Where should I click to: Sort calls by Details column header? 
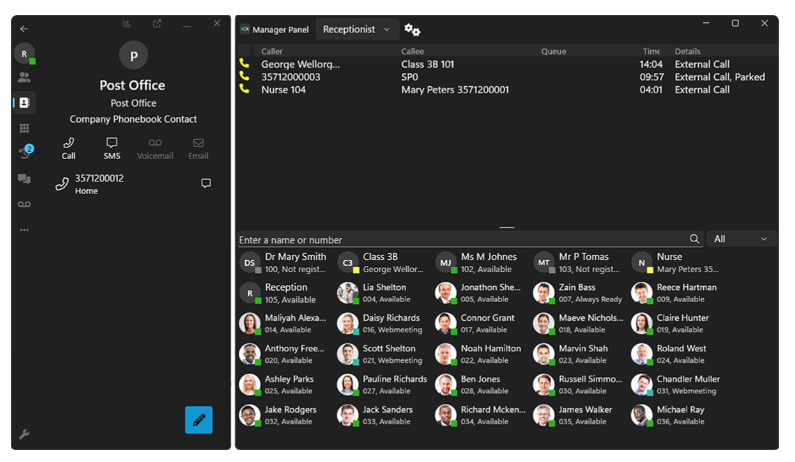688,51
